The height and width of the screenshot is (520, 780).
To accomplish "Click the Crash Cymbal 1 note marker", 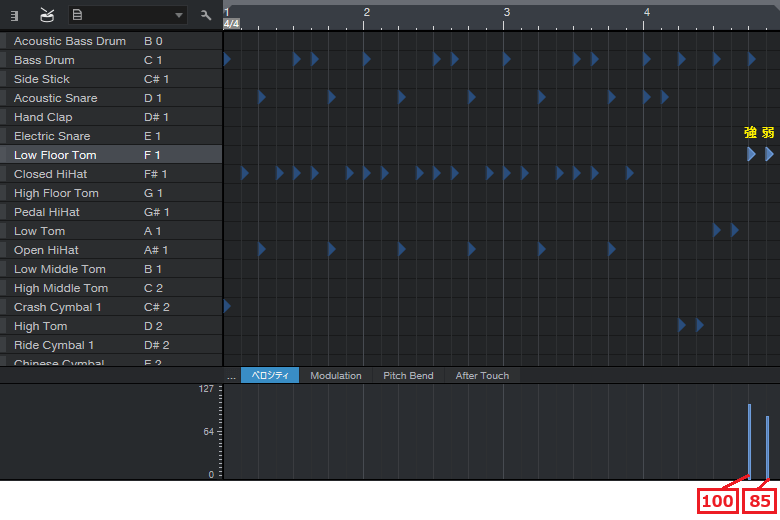I will pyautogui.click(x=227, y=306).
